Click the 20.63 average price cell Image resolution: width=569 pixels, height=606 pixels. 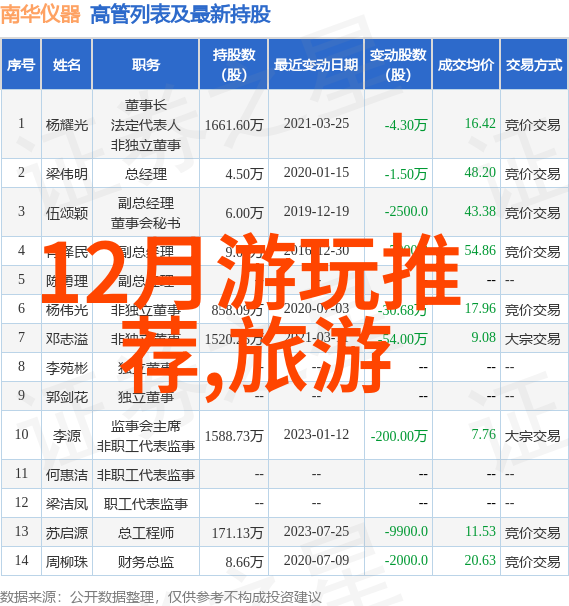[480, 560]
